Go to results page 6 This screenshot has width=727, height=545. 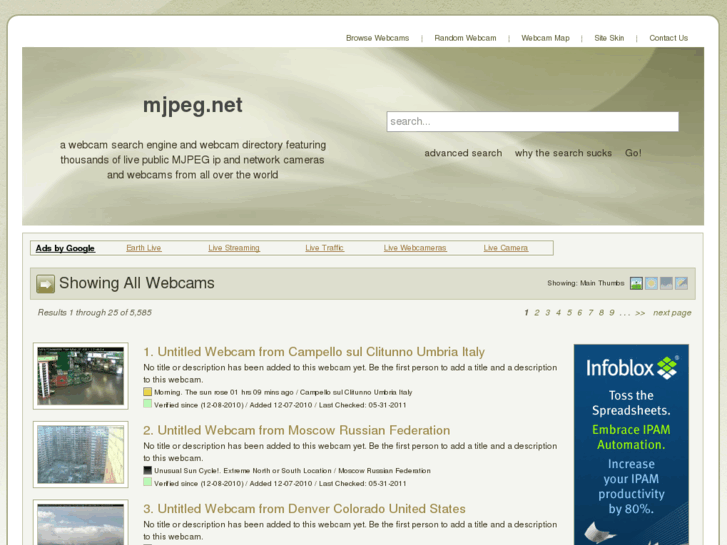click(580, 313)
